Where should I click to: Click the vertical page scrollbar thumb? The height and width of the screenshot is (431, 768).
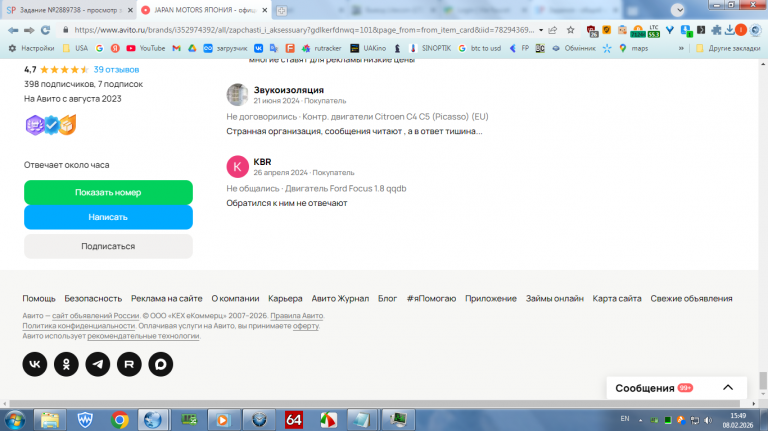763,380
